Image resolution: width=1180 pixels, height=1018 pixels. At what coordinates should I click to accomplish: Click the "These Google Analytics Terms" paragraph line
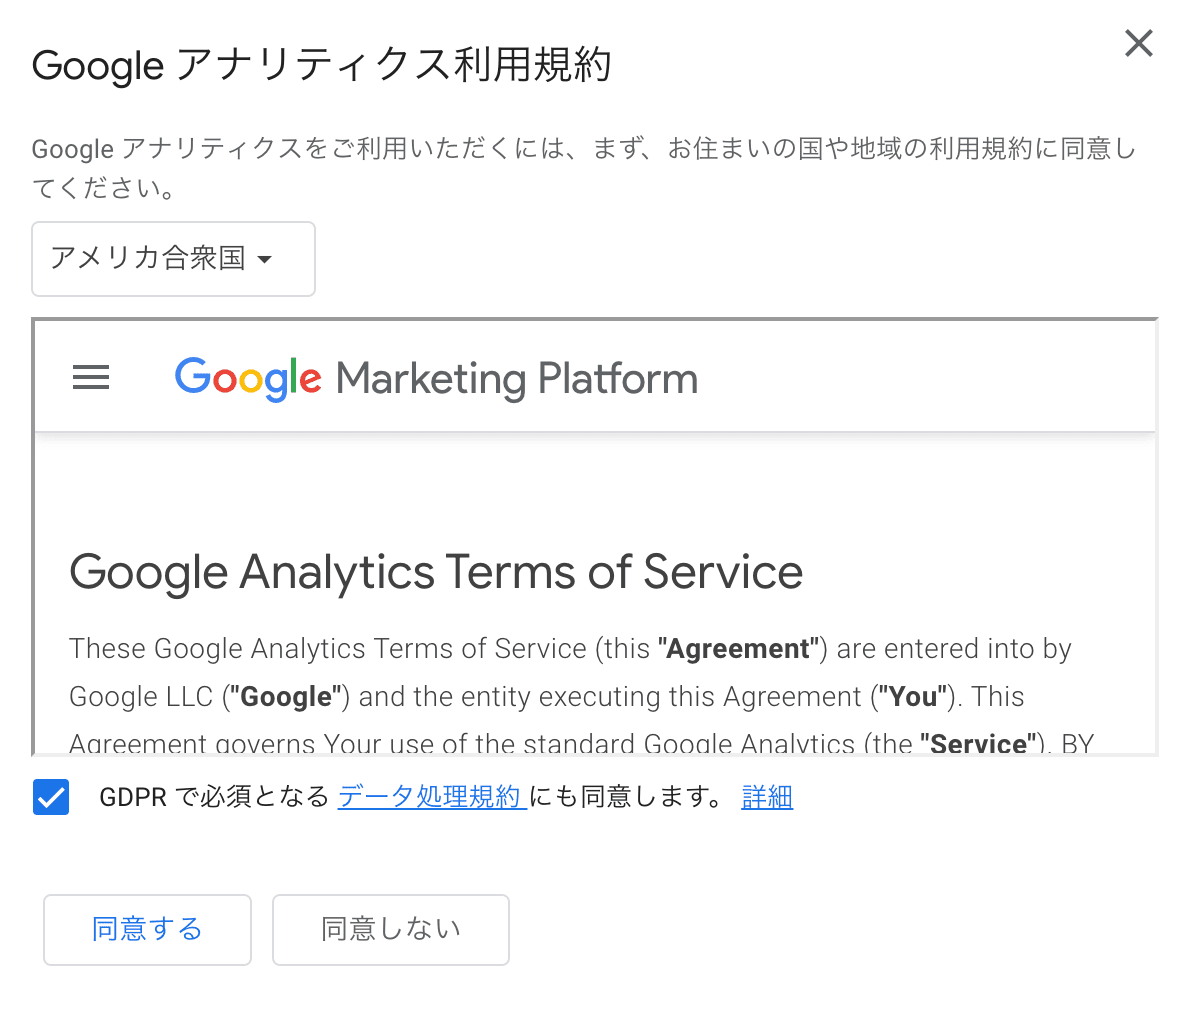[328, 649]
